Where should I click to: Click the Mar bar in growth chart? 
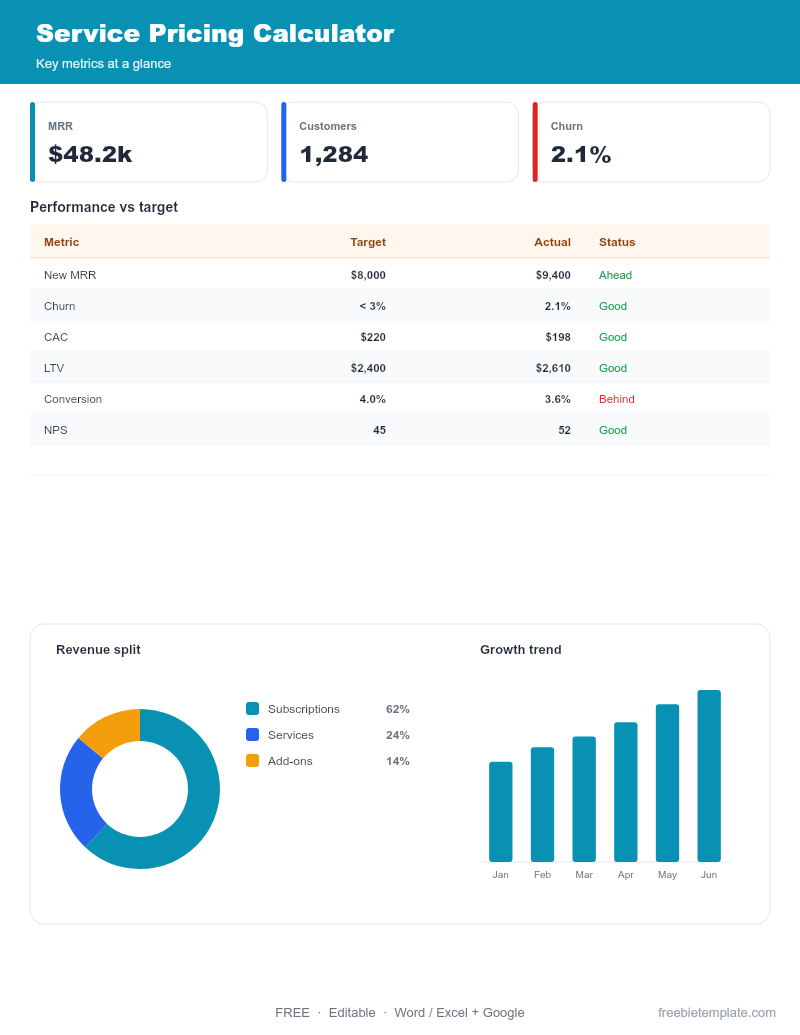click(583, 799)
